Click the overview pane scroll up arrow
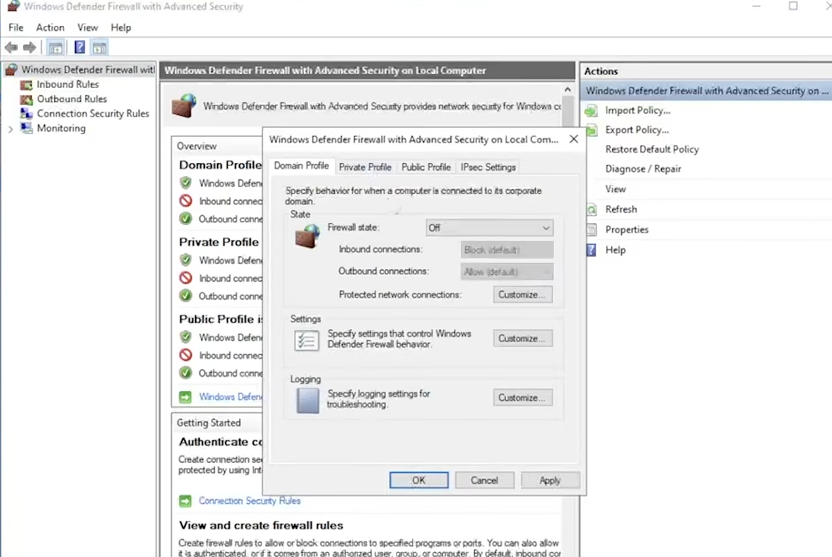 pos(568,90)
